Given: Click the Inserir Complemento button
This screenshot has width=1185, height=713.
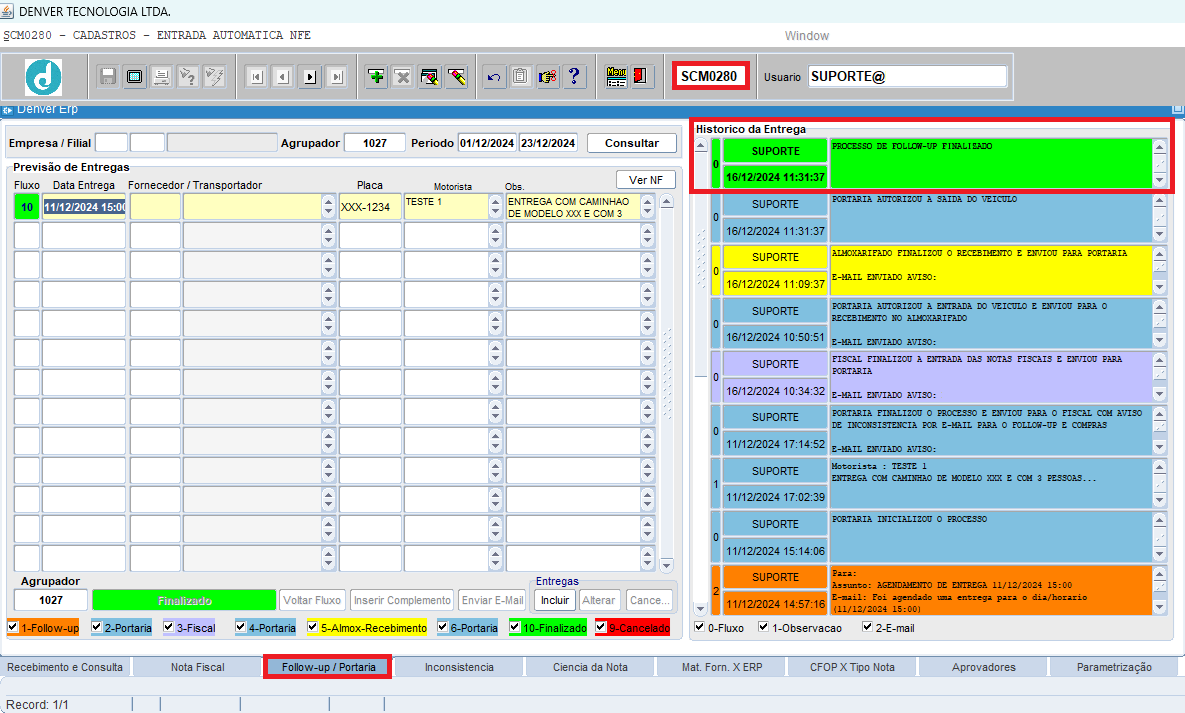Looking at the screenshot, I should tap(402, 600).
